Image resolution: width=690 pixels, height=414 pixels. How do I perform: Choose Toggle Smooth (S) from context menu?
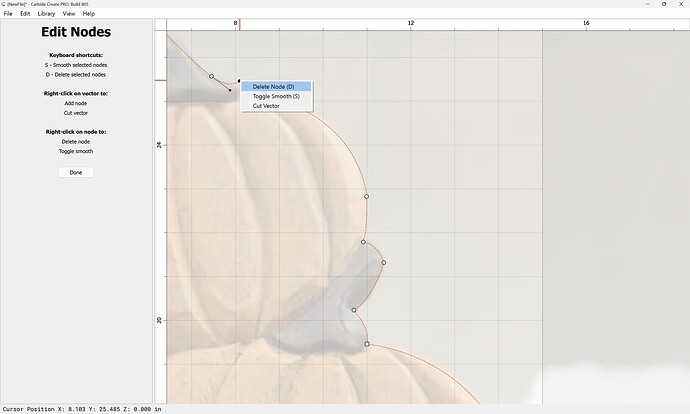tap(276, 96)
